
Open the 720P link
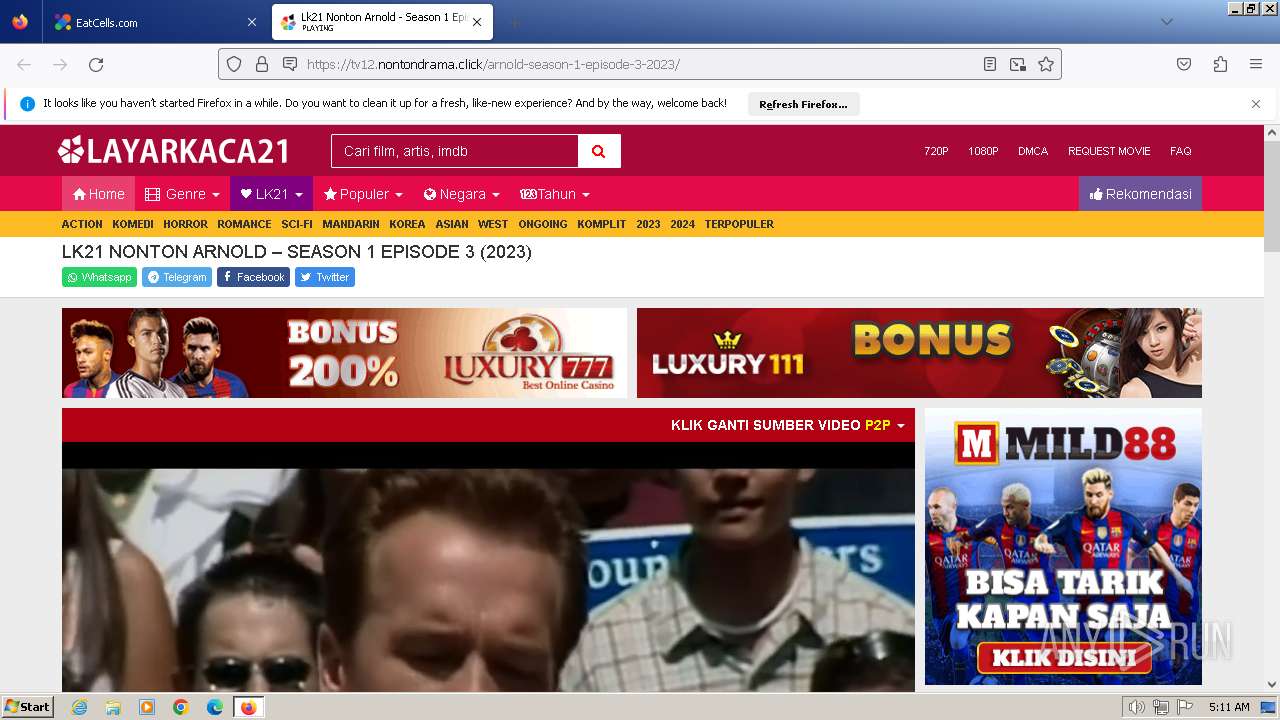(x=936, y=151)
